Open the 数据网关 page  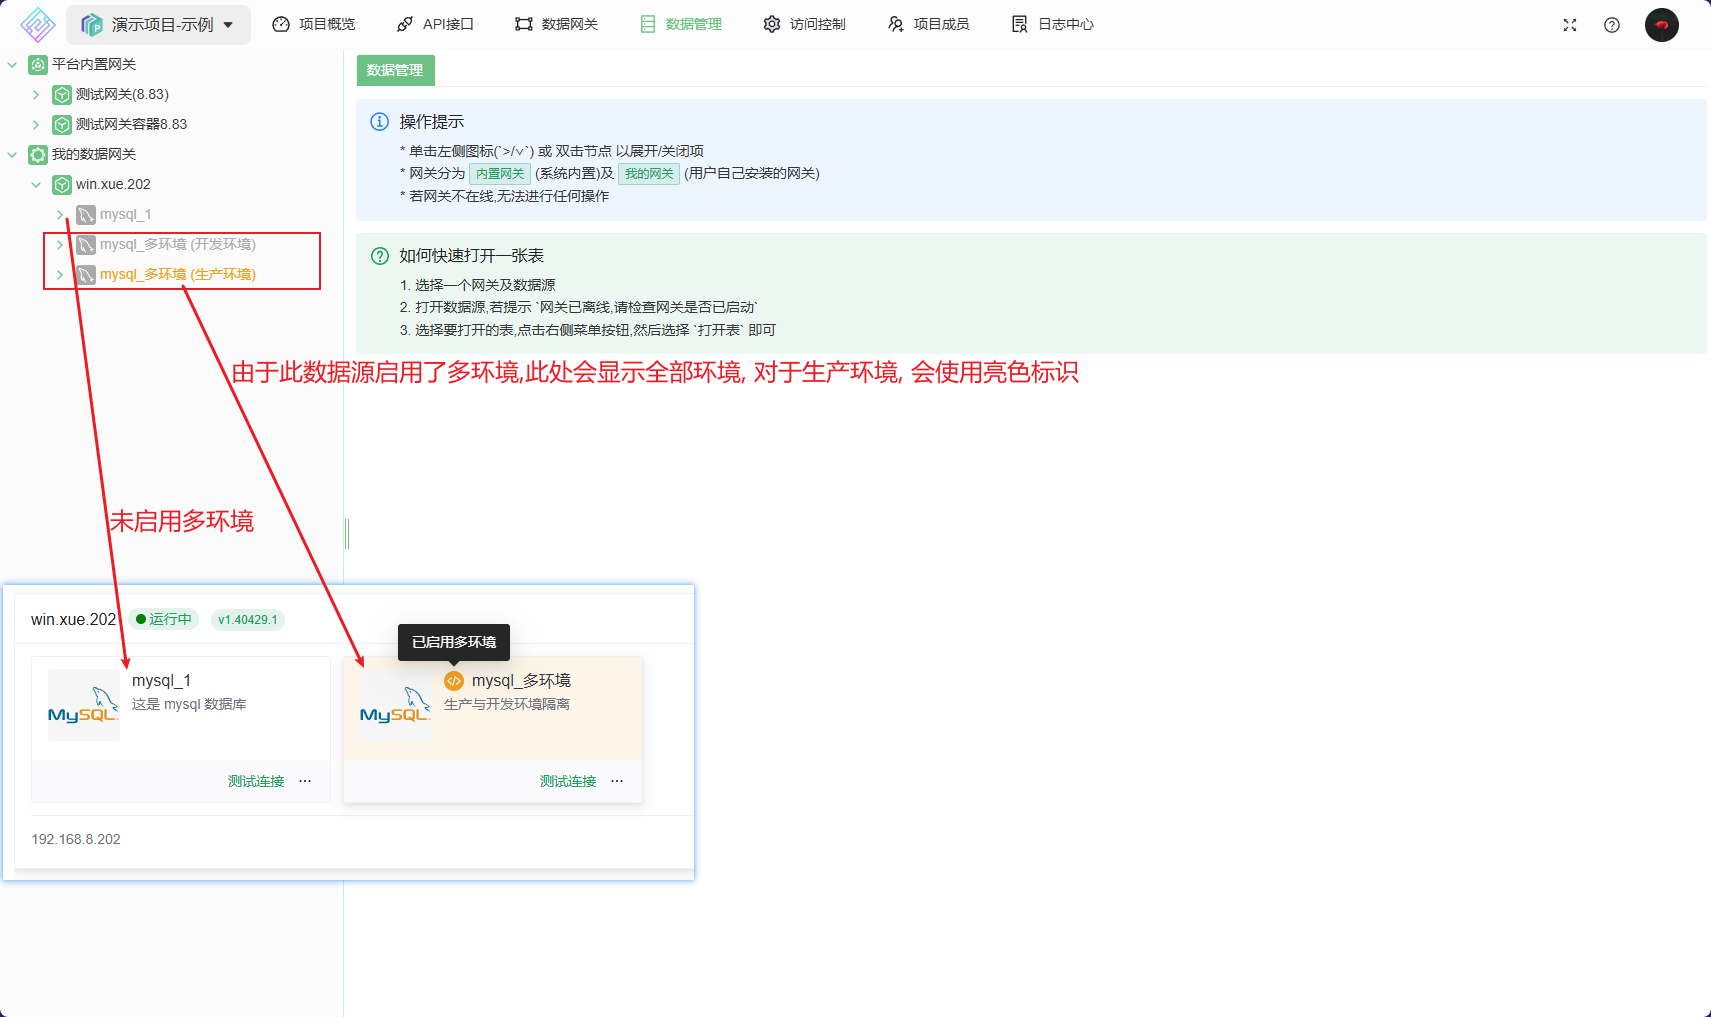(556, 23)
